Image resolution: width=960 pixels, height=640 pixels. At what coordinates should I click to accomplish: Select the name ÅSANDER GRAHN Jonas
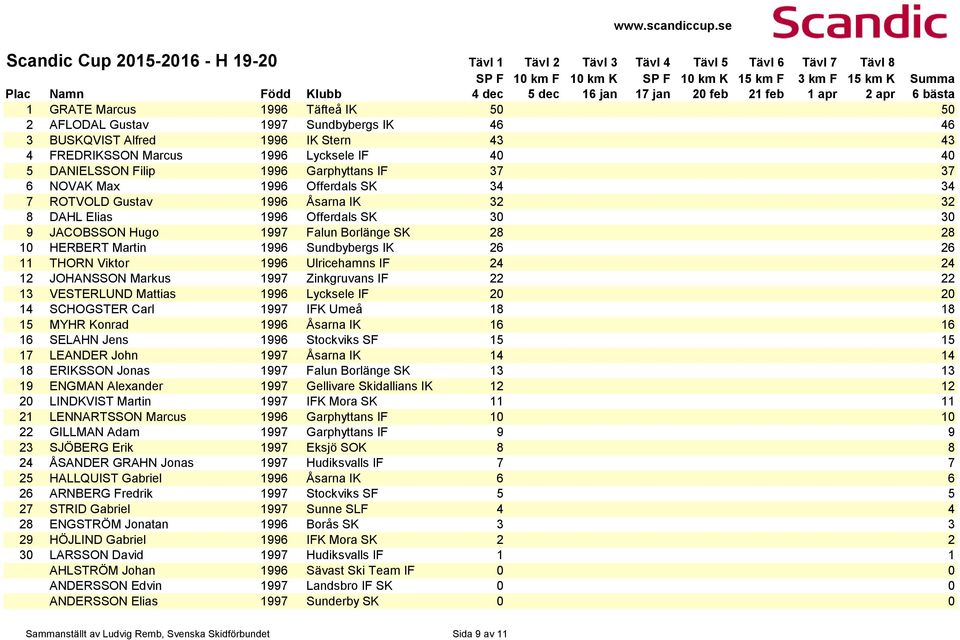coord(121,462)
